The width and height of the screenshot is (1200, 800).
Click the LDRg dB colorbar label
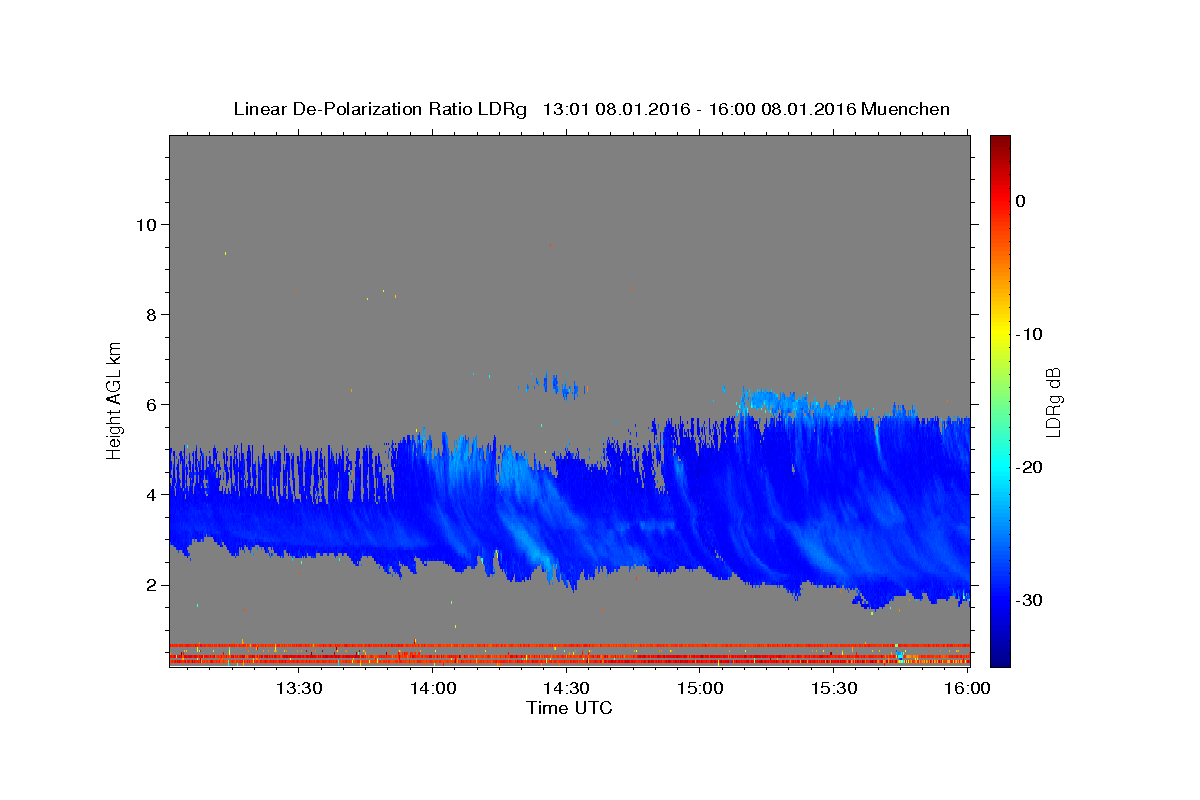(1052, 400)
